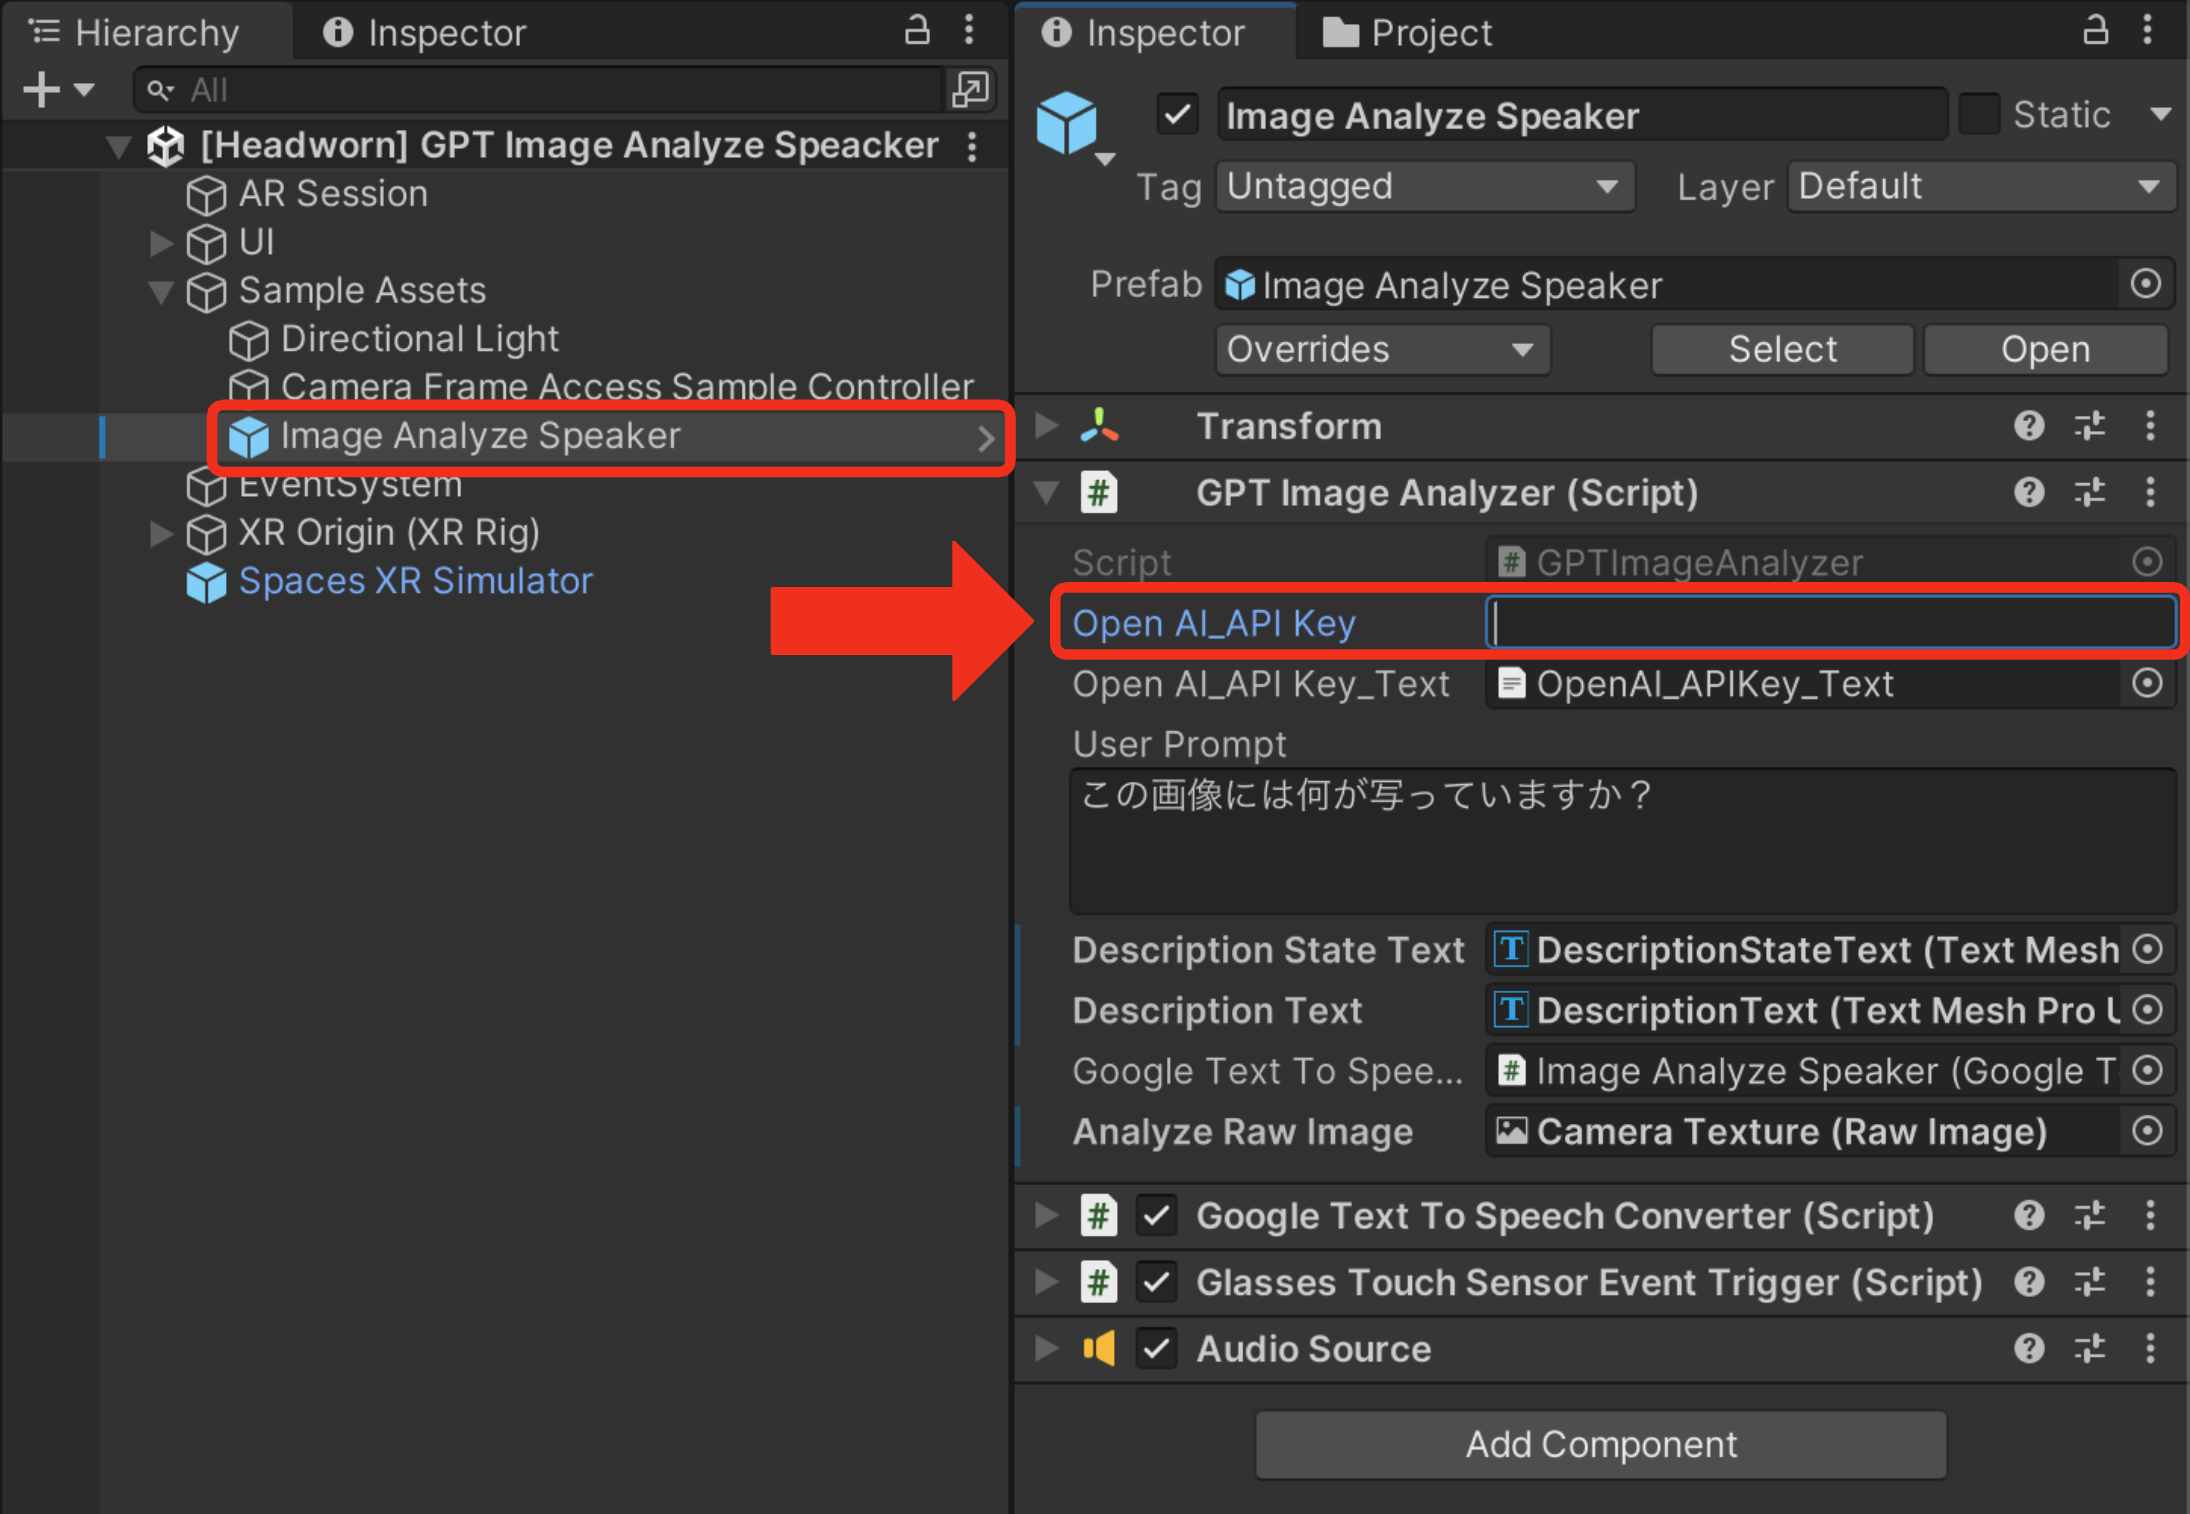Screen dimensions: 2190x1514
Task: Click the prefab Open button
Action: (x=2046, y=350)
